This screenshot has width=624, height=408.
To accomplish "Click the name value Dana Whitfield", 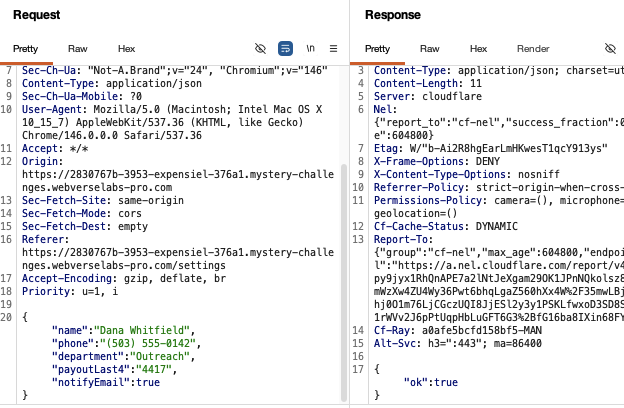I will click(142, 330).
